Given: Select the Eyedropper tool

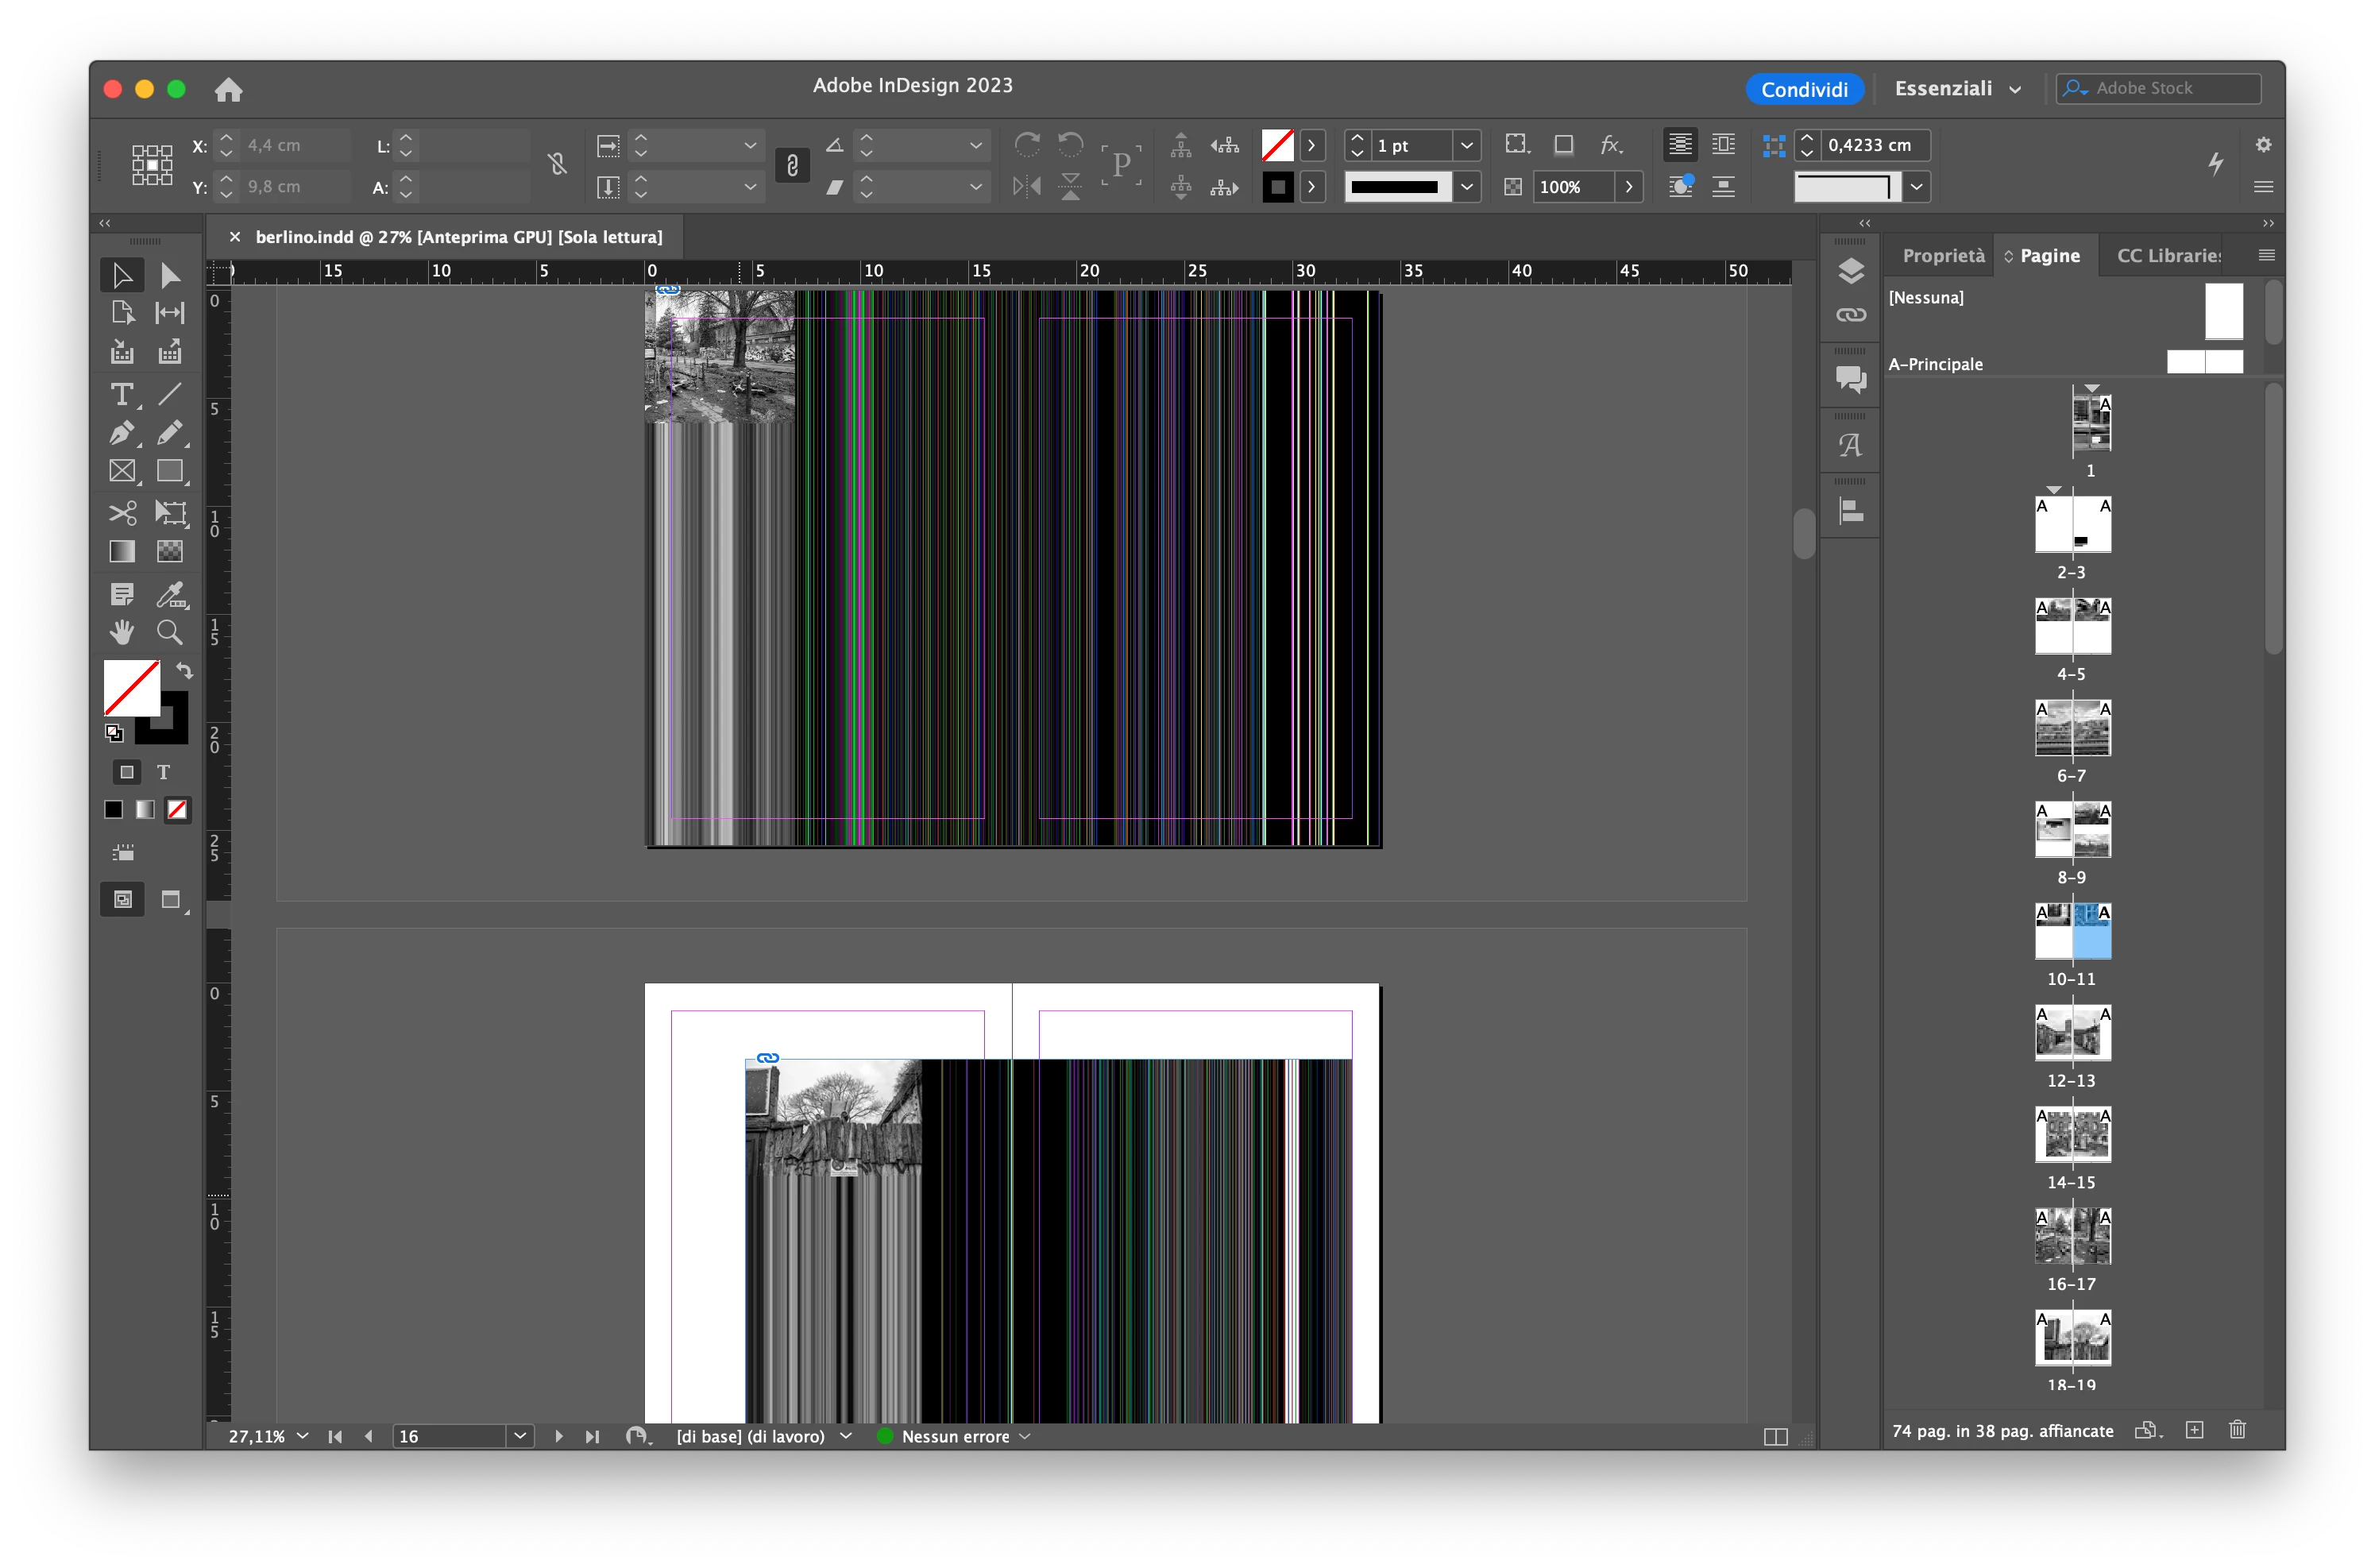Looking at the screenshot, I should [170, 594].
